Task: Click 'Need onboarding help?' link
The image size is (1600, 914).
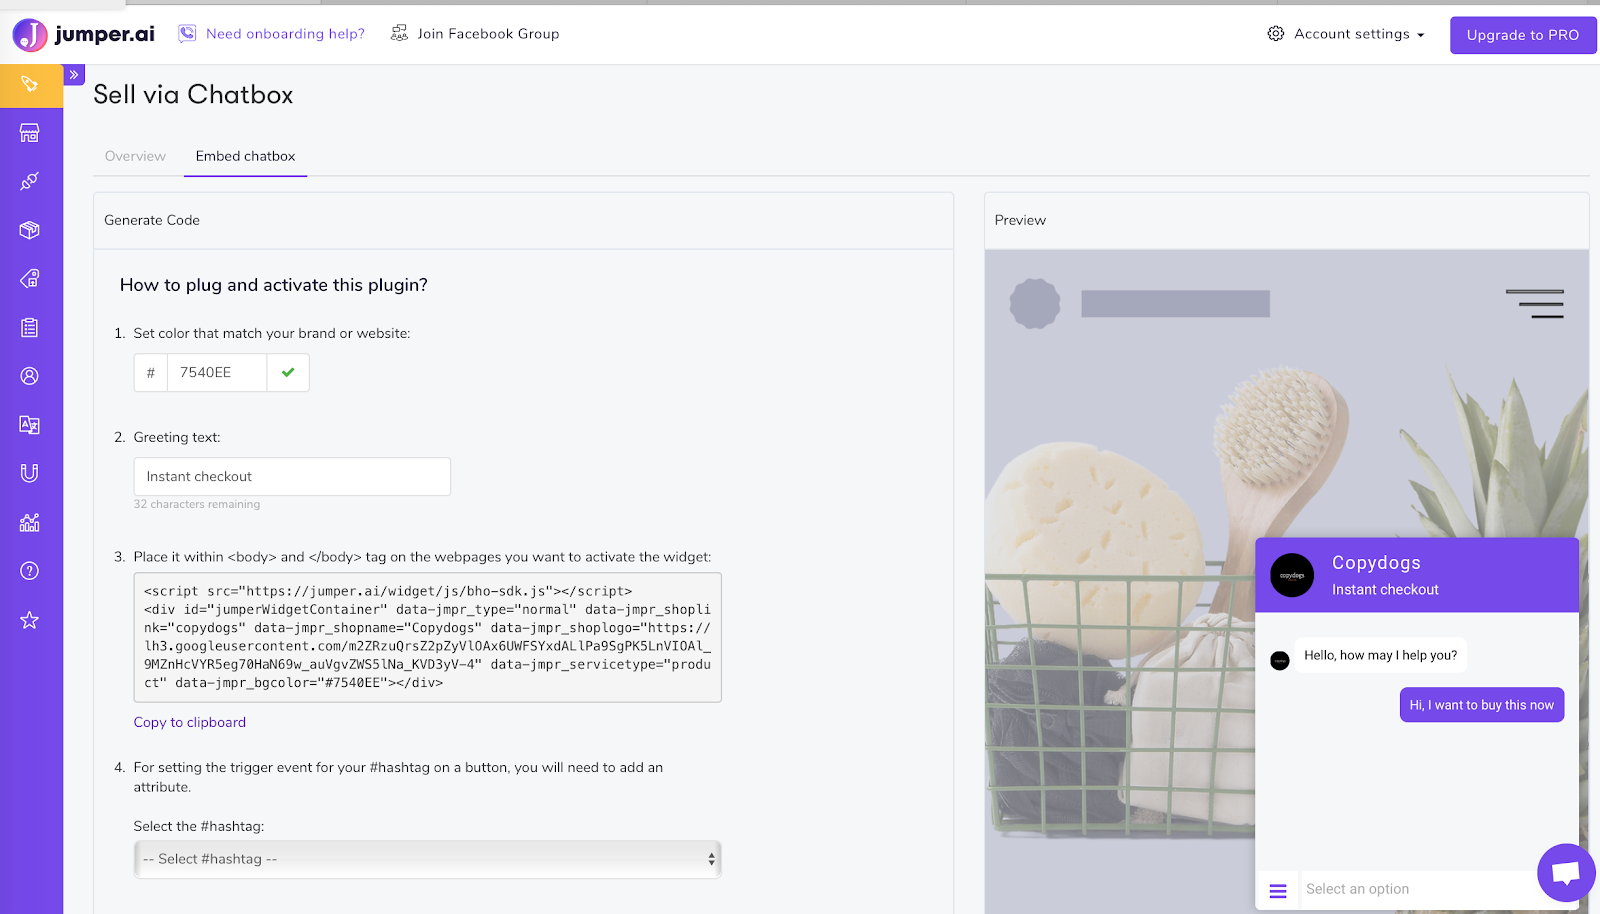Action: [285, 34]
